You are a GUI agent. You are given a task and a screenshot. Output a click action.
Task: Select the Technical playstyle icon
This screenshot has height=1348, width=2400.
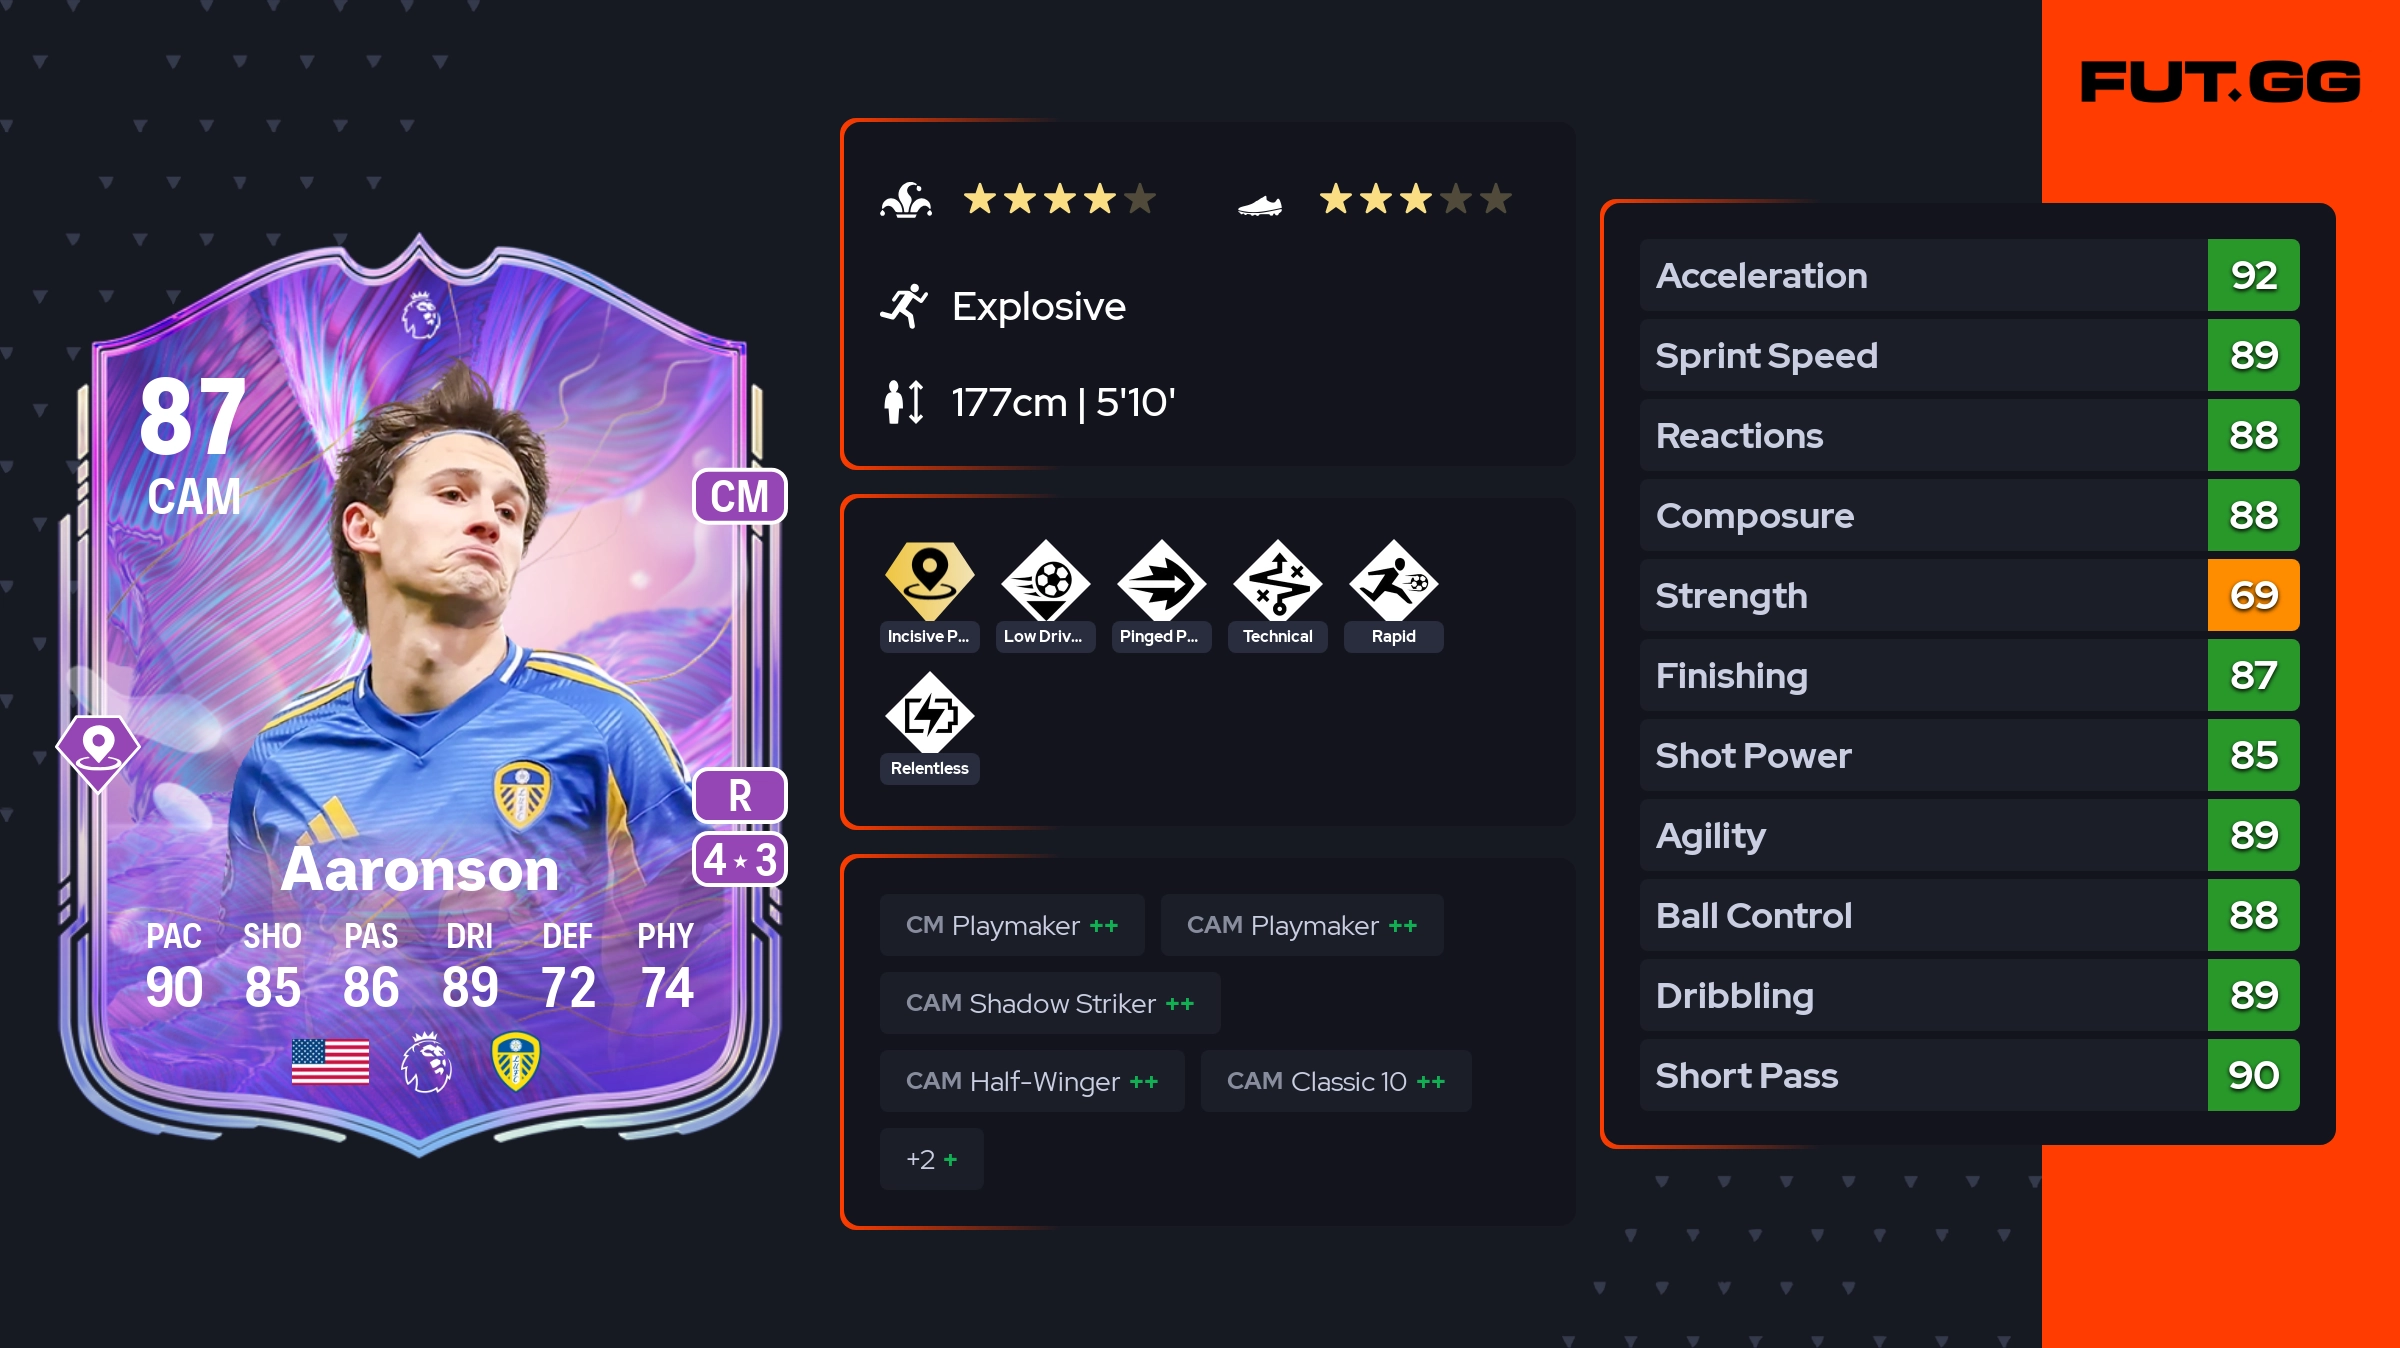(x=1278, y=581)
